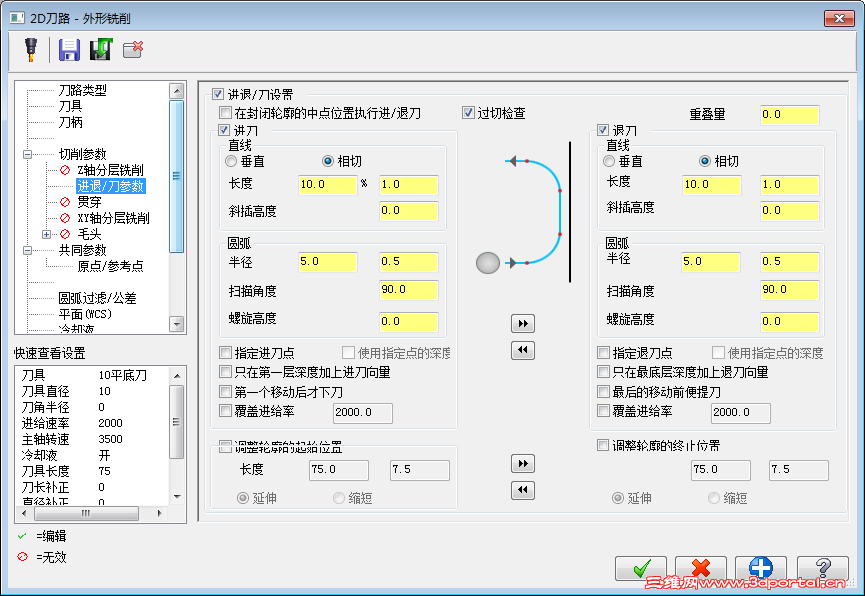The image size is (865, 596).
Task: Expand the 毛头 tree node
Action: [x=47, y=235]
